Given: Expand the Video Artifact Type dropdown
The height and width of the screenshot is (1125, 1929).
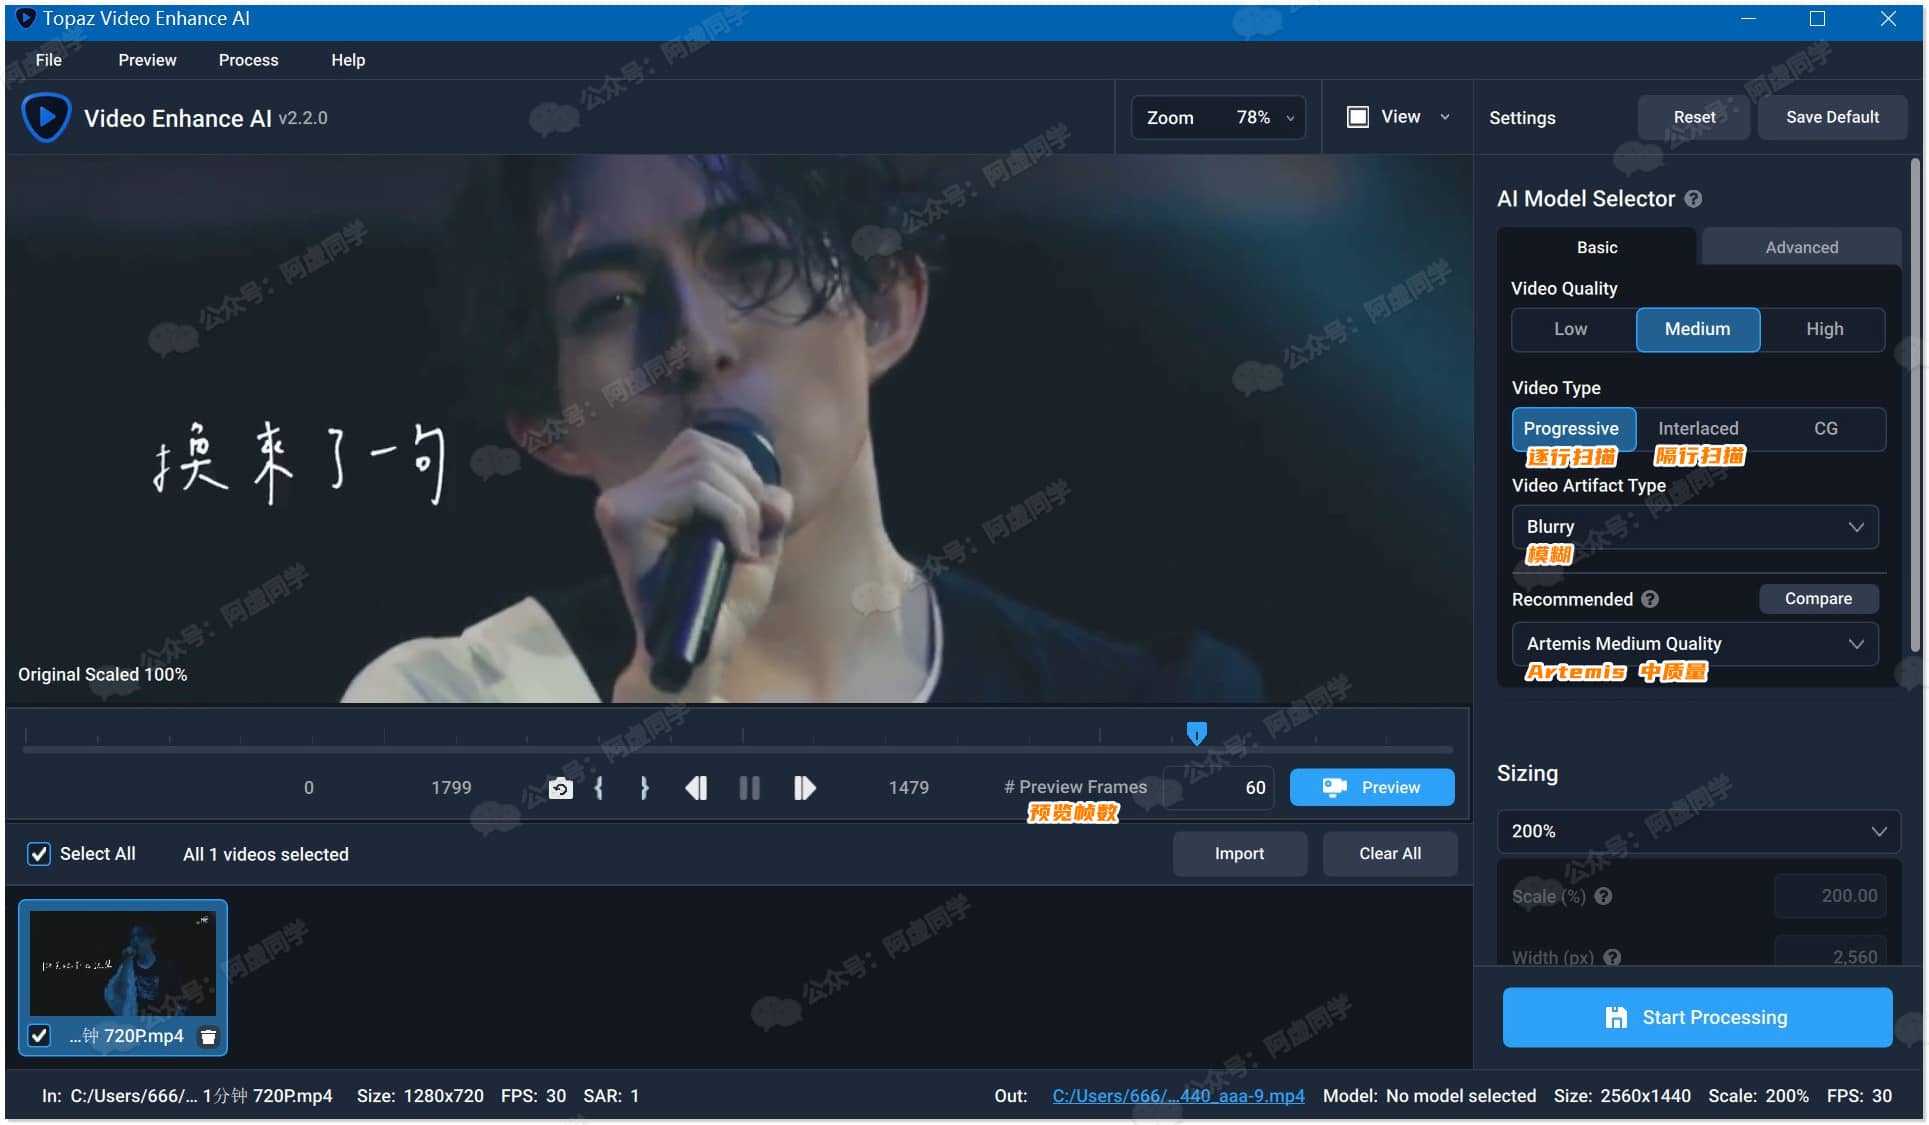Looking at the screenshot, I should click(x=1692, y=526).
